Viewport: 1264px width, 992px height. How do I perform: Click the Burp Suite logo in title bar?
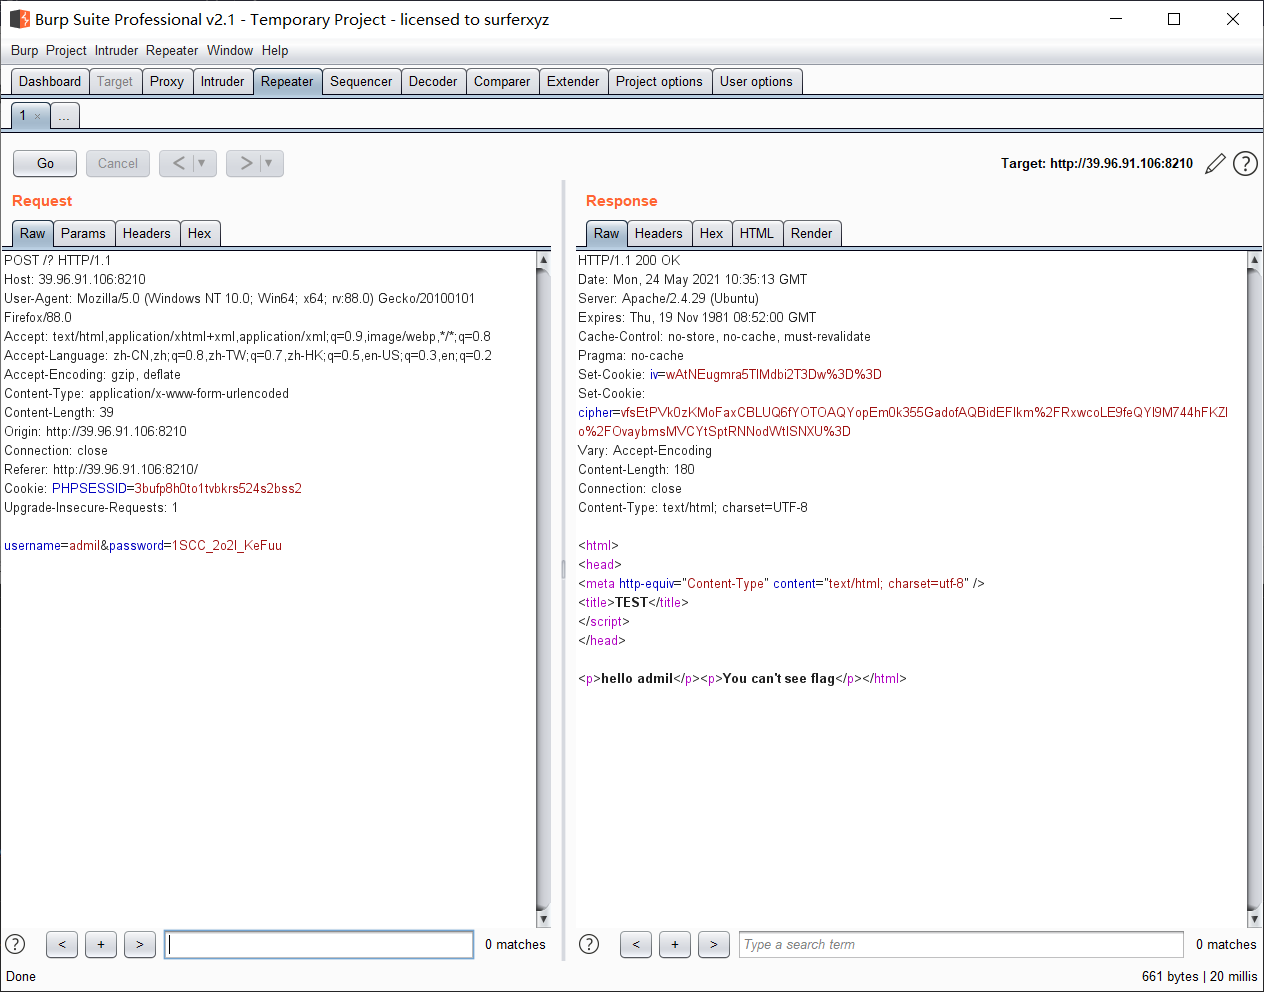tap(19, 19)
